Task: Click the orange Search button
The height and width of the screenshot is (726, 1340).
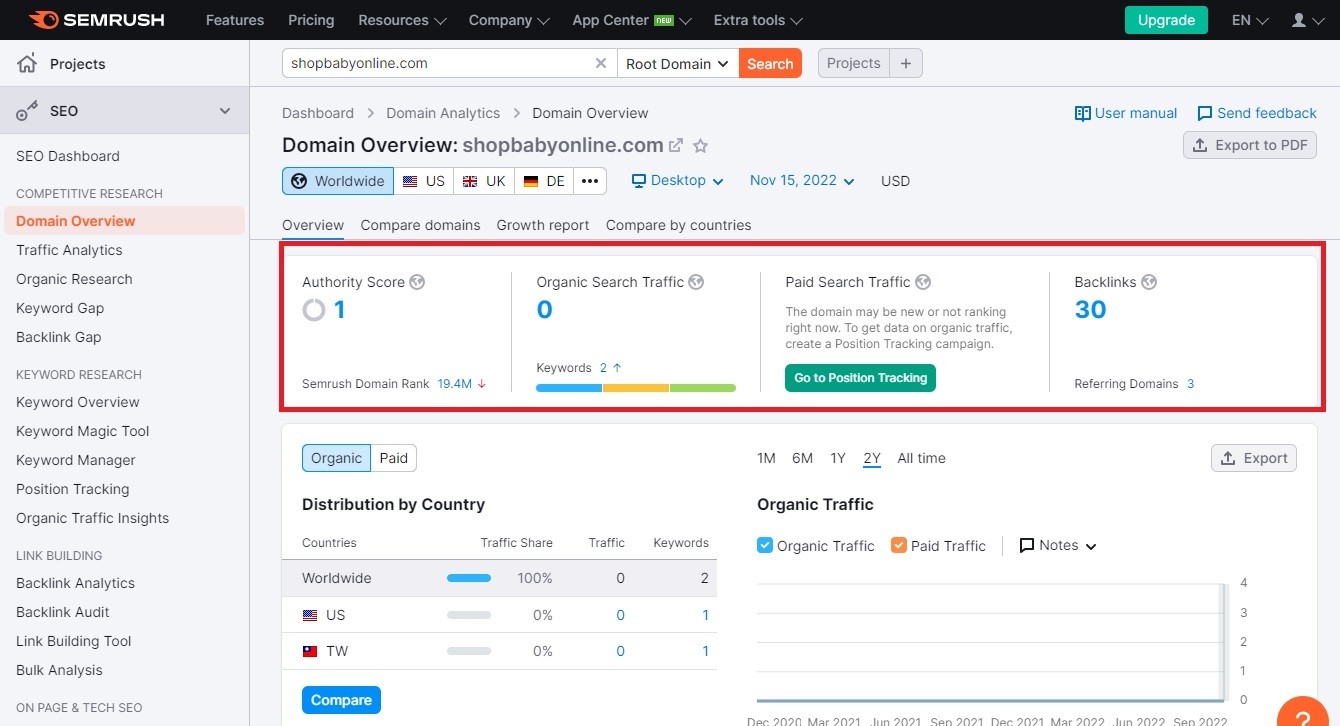Action: pos(770,63)
